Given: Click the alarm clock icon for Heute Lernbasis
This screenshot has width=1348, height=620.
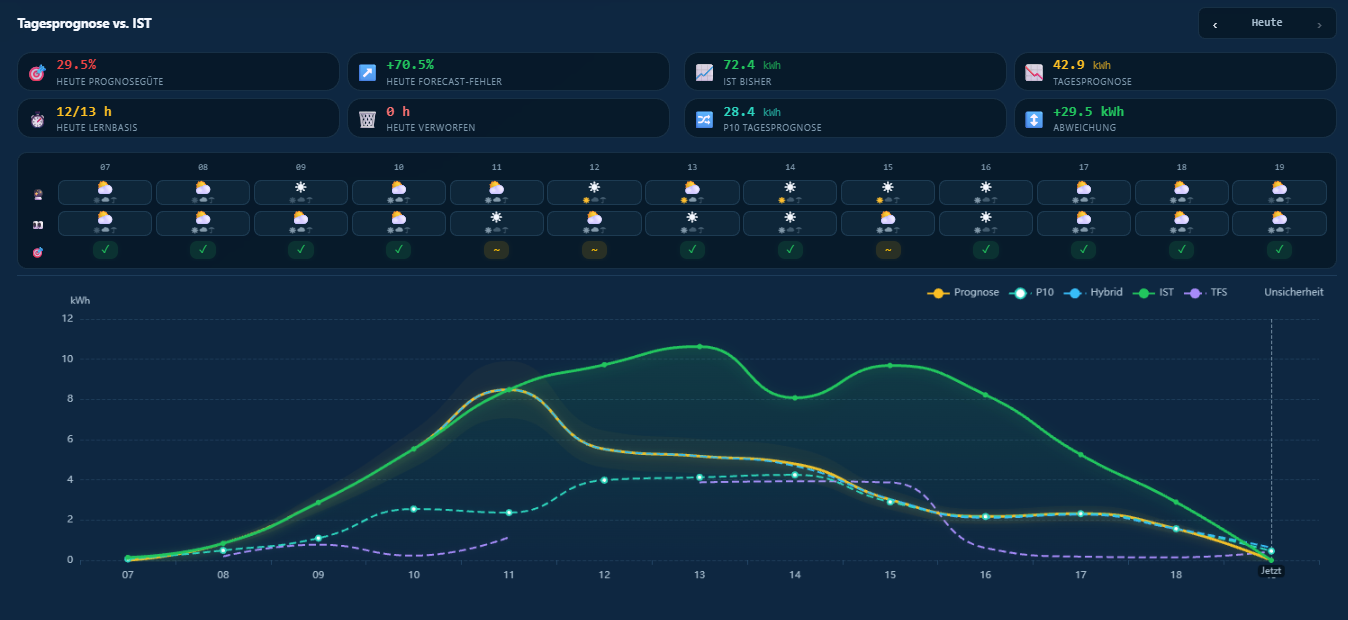Looking at the screenshot, I should tap(37, 119).
